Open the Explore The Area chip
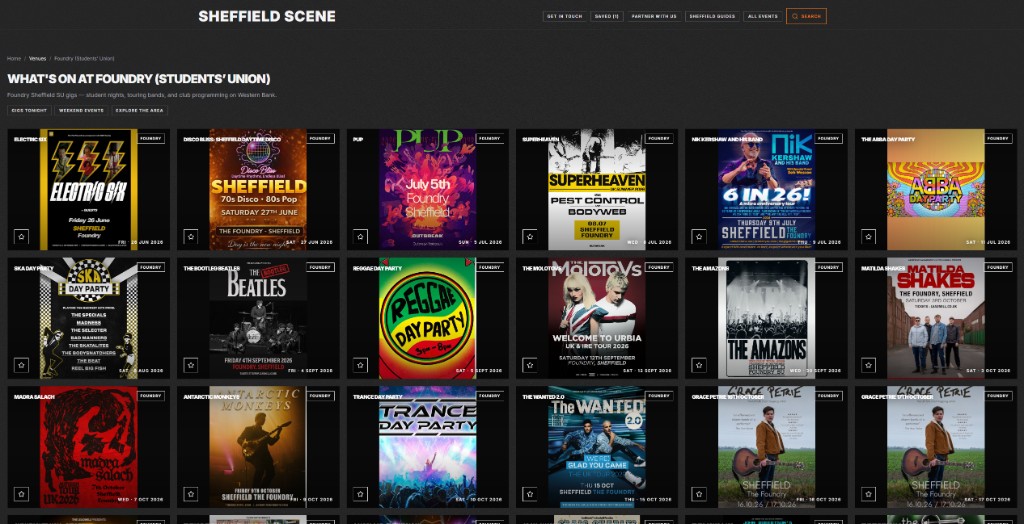This screenshot has width=1024, height=524. 139,110
